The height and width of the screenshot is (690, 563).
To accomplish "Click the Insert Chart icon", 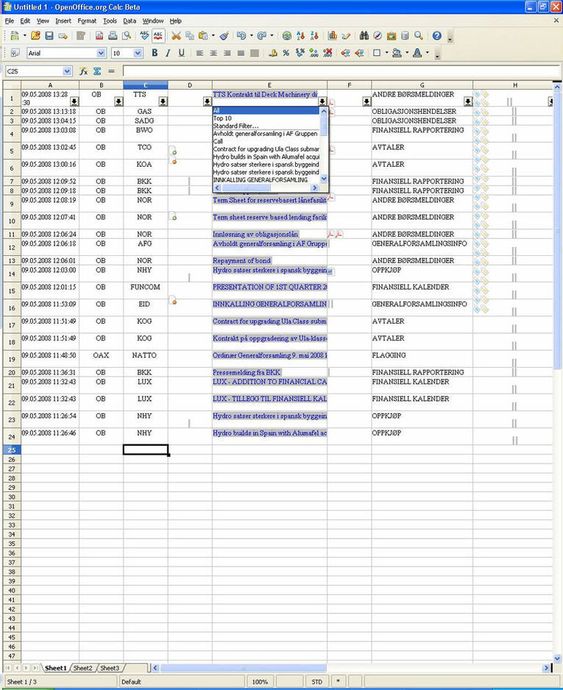I will click(332, 36).
